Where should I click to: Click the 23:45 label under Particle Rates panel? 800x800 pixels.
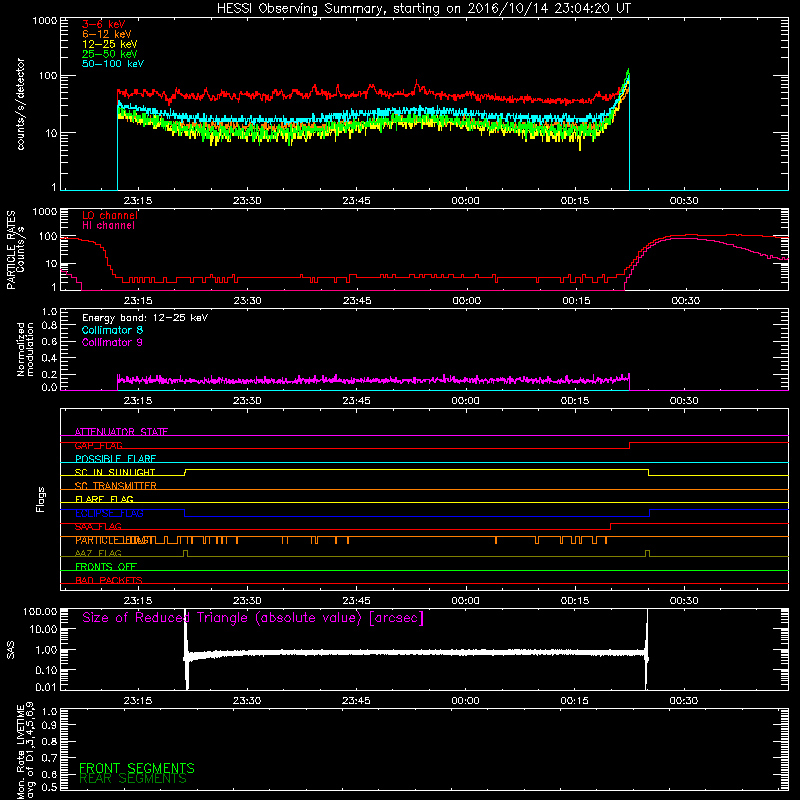coord(357,301)
